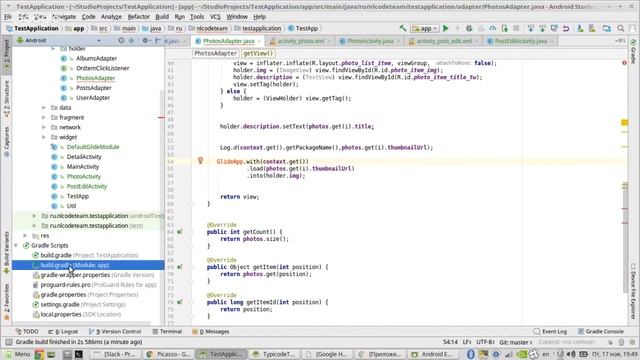Toggle the Favorites side panel
The image size is (640, 360).
click(x=6, y=301)
